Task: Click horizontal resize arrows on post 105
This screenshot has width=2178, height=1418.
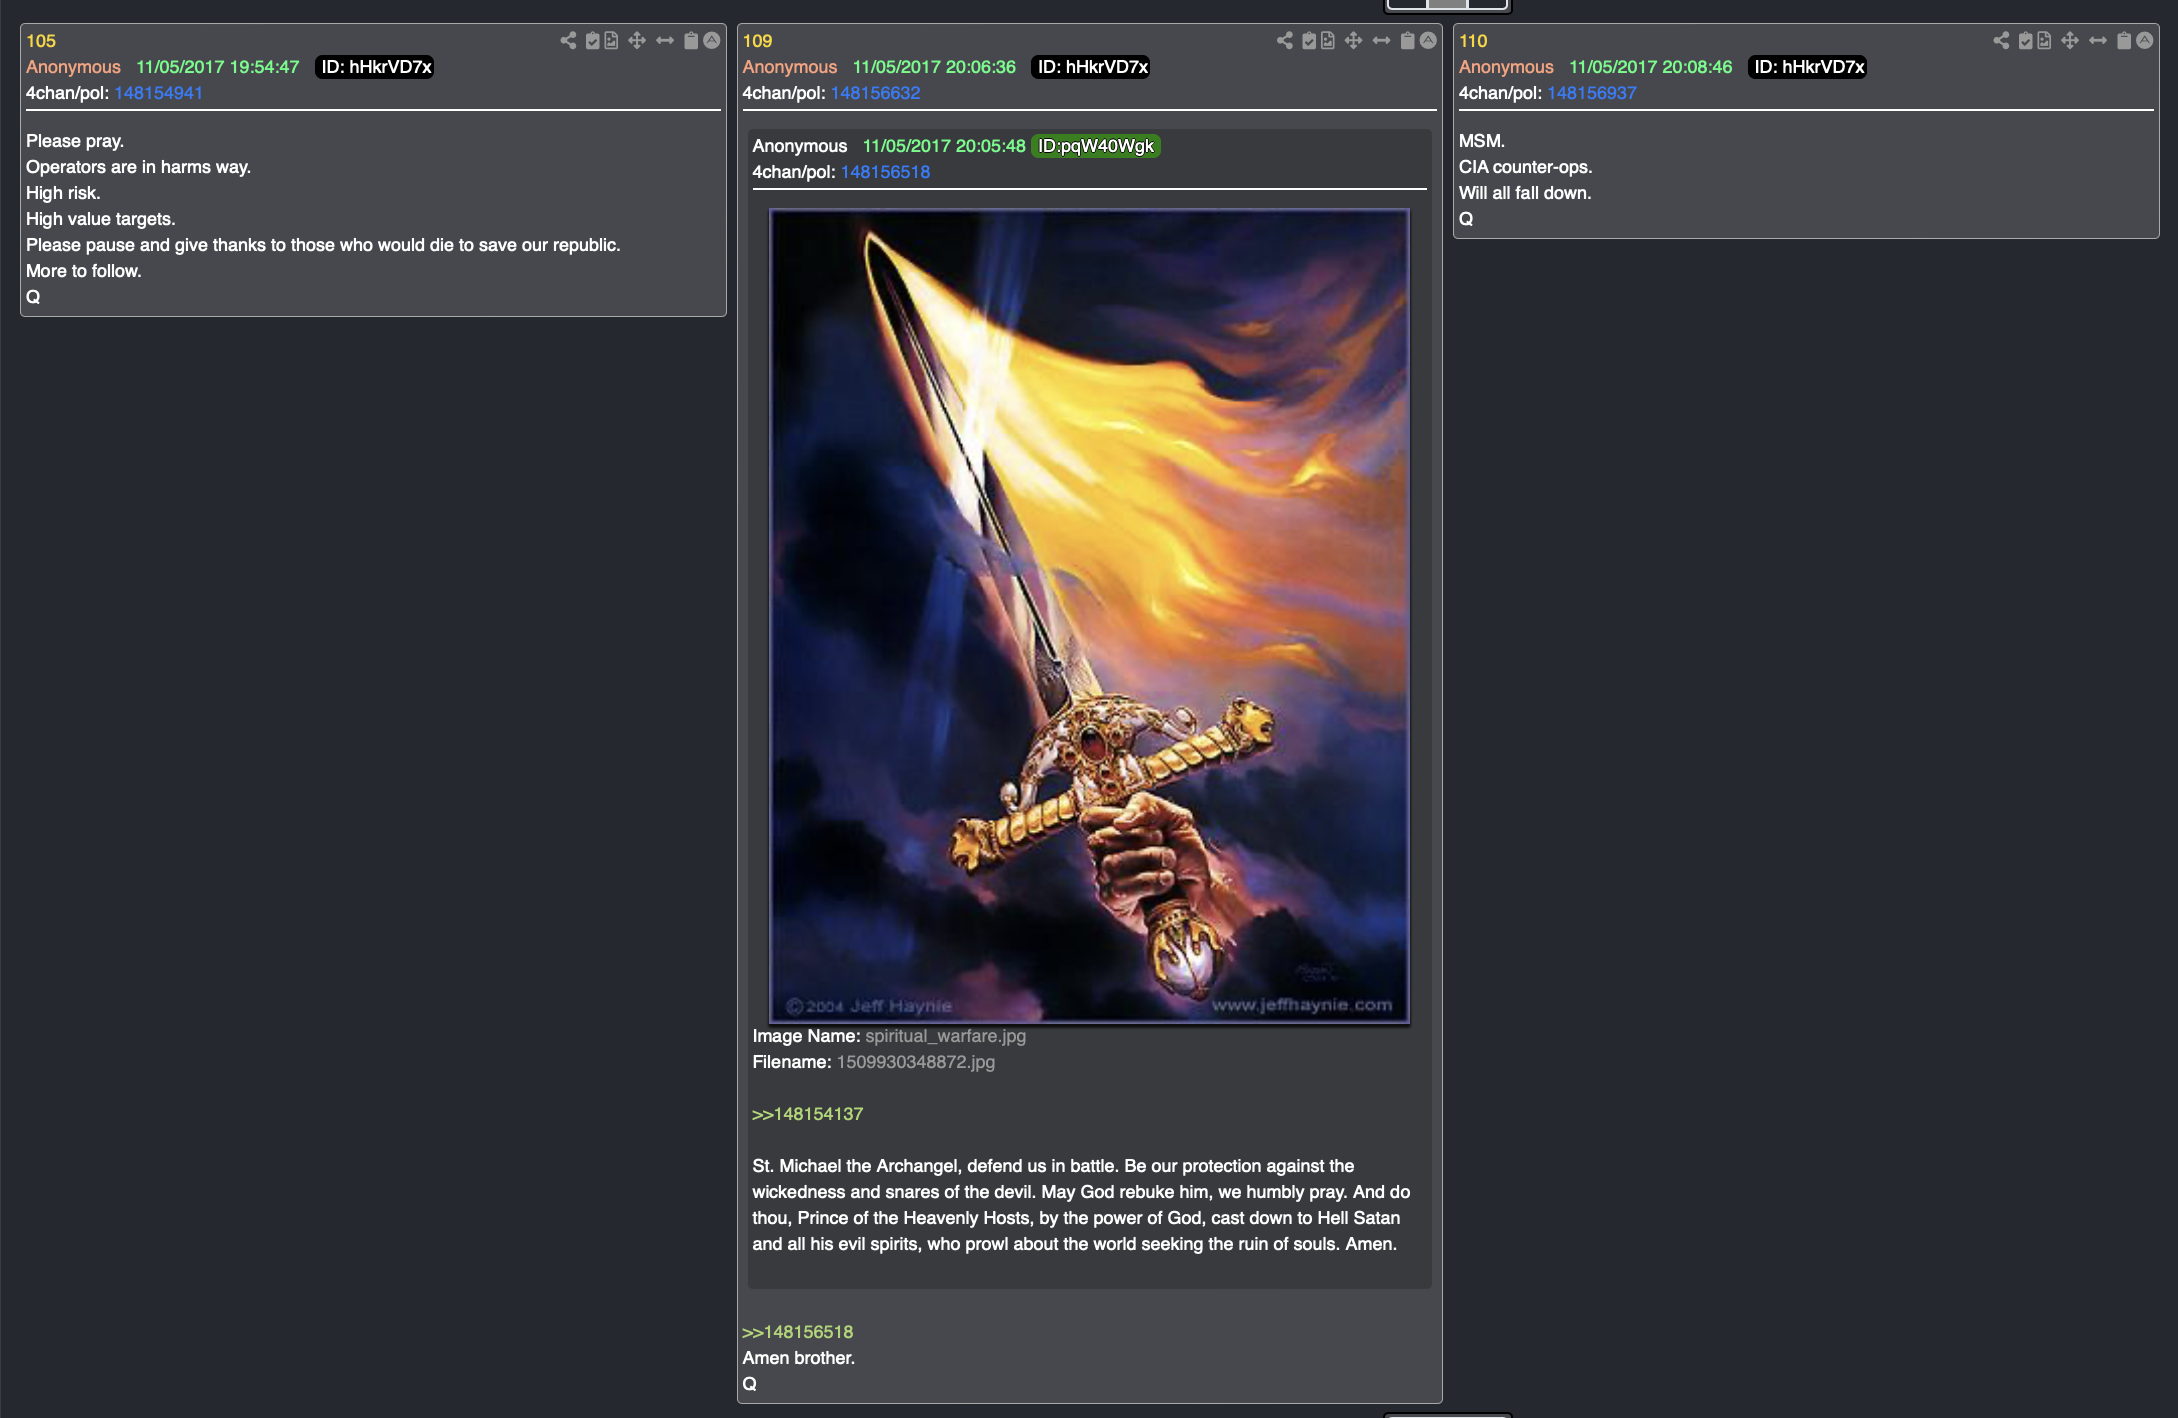Action: (x=665, y=41)
